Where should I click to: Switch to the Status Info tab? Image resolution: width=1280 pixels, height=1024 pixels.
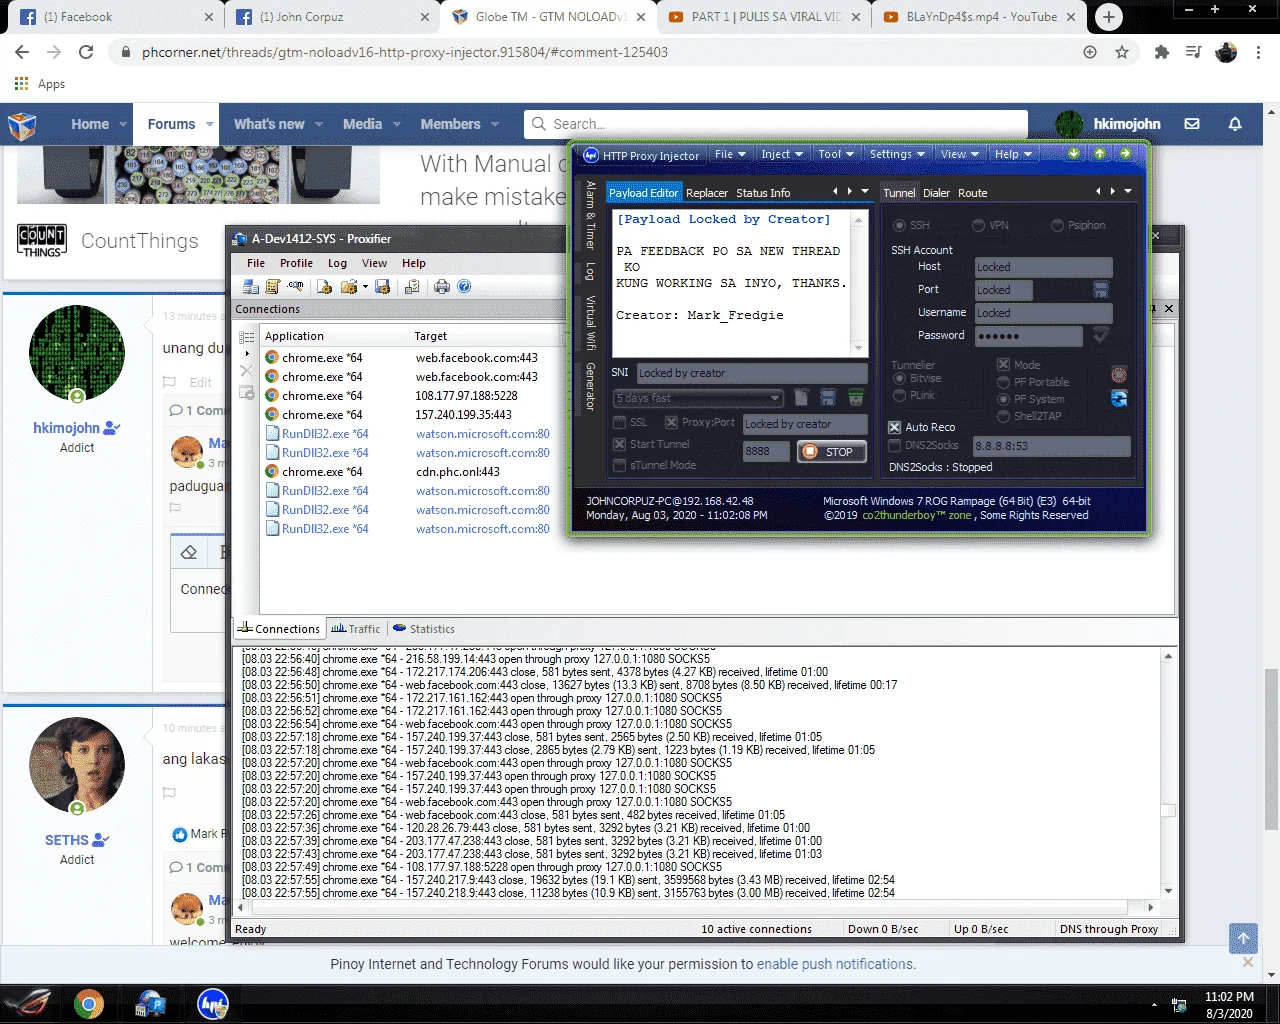[763, 193]
